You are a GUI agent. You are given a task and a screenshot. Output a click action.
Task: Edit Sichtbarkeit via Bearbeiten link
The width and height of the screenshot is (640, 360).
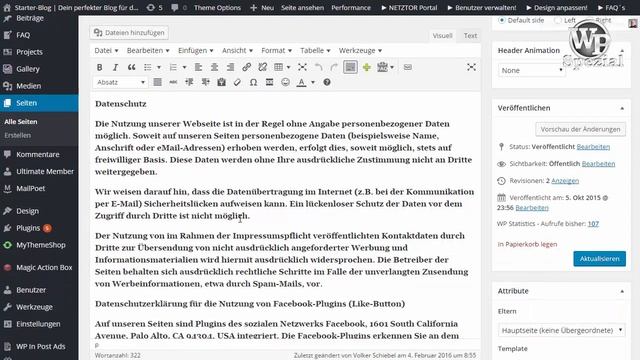[x=598, y=164]
